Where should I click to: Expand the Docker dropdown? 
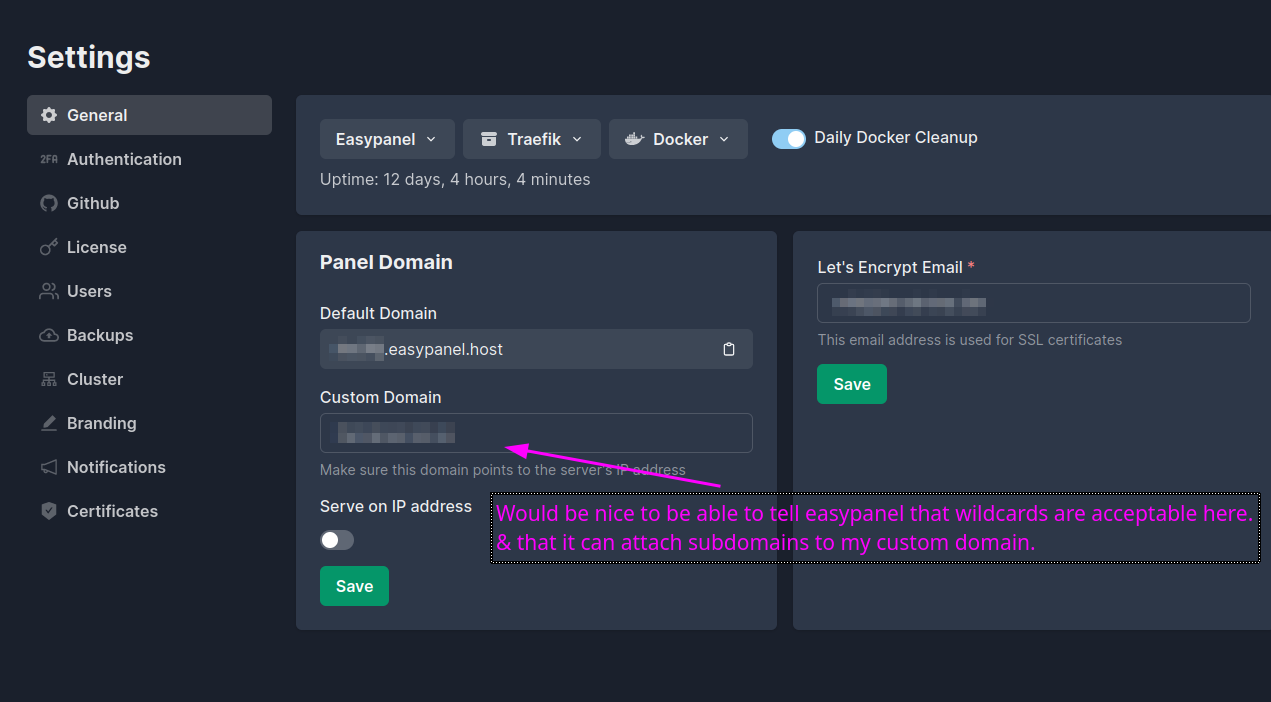click(x=677, y=139)
